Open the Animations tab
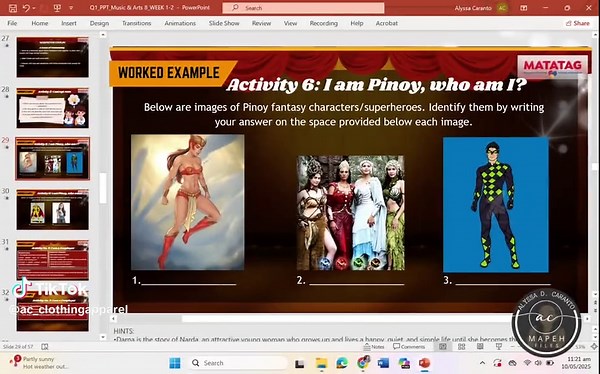Viewport: 600px width, 374px height. 180,23
